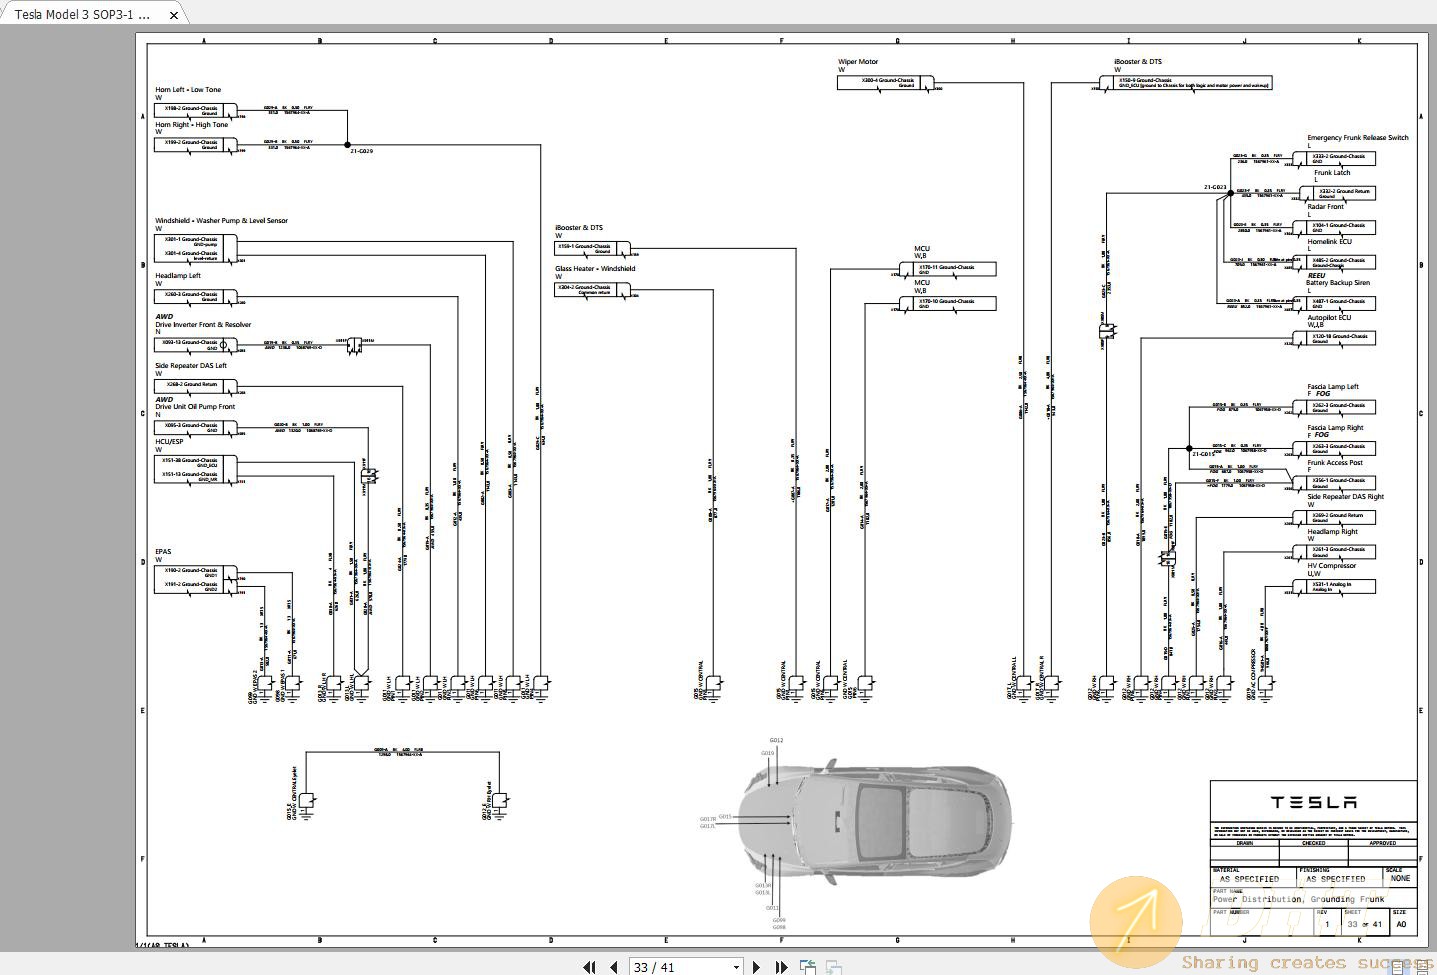1437x975 pixels.
Task: Jump to the last page
Action: tap(781, 967)
